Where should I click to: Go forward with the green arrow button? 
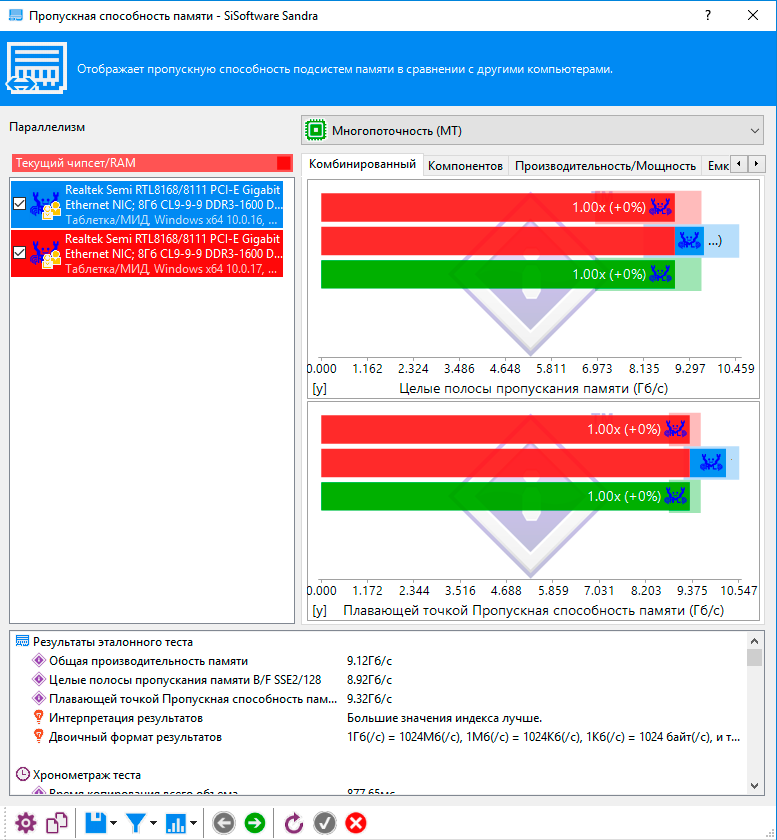[255, 823]
